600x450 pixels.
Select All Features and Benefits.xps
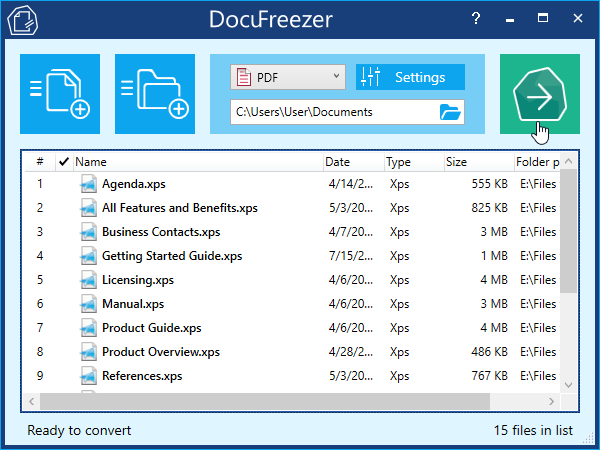tap(179, 208)
